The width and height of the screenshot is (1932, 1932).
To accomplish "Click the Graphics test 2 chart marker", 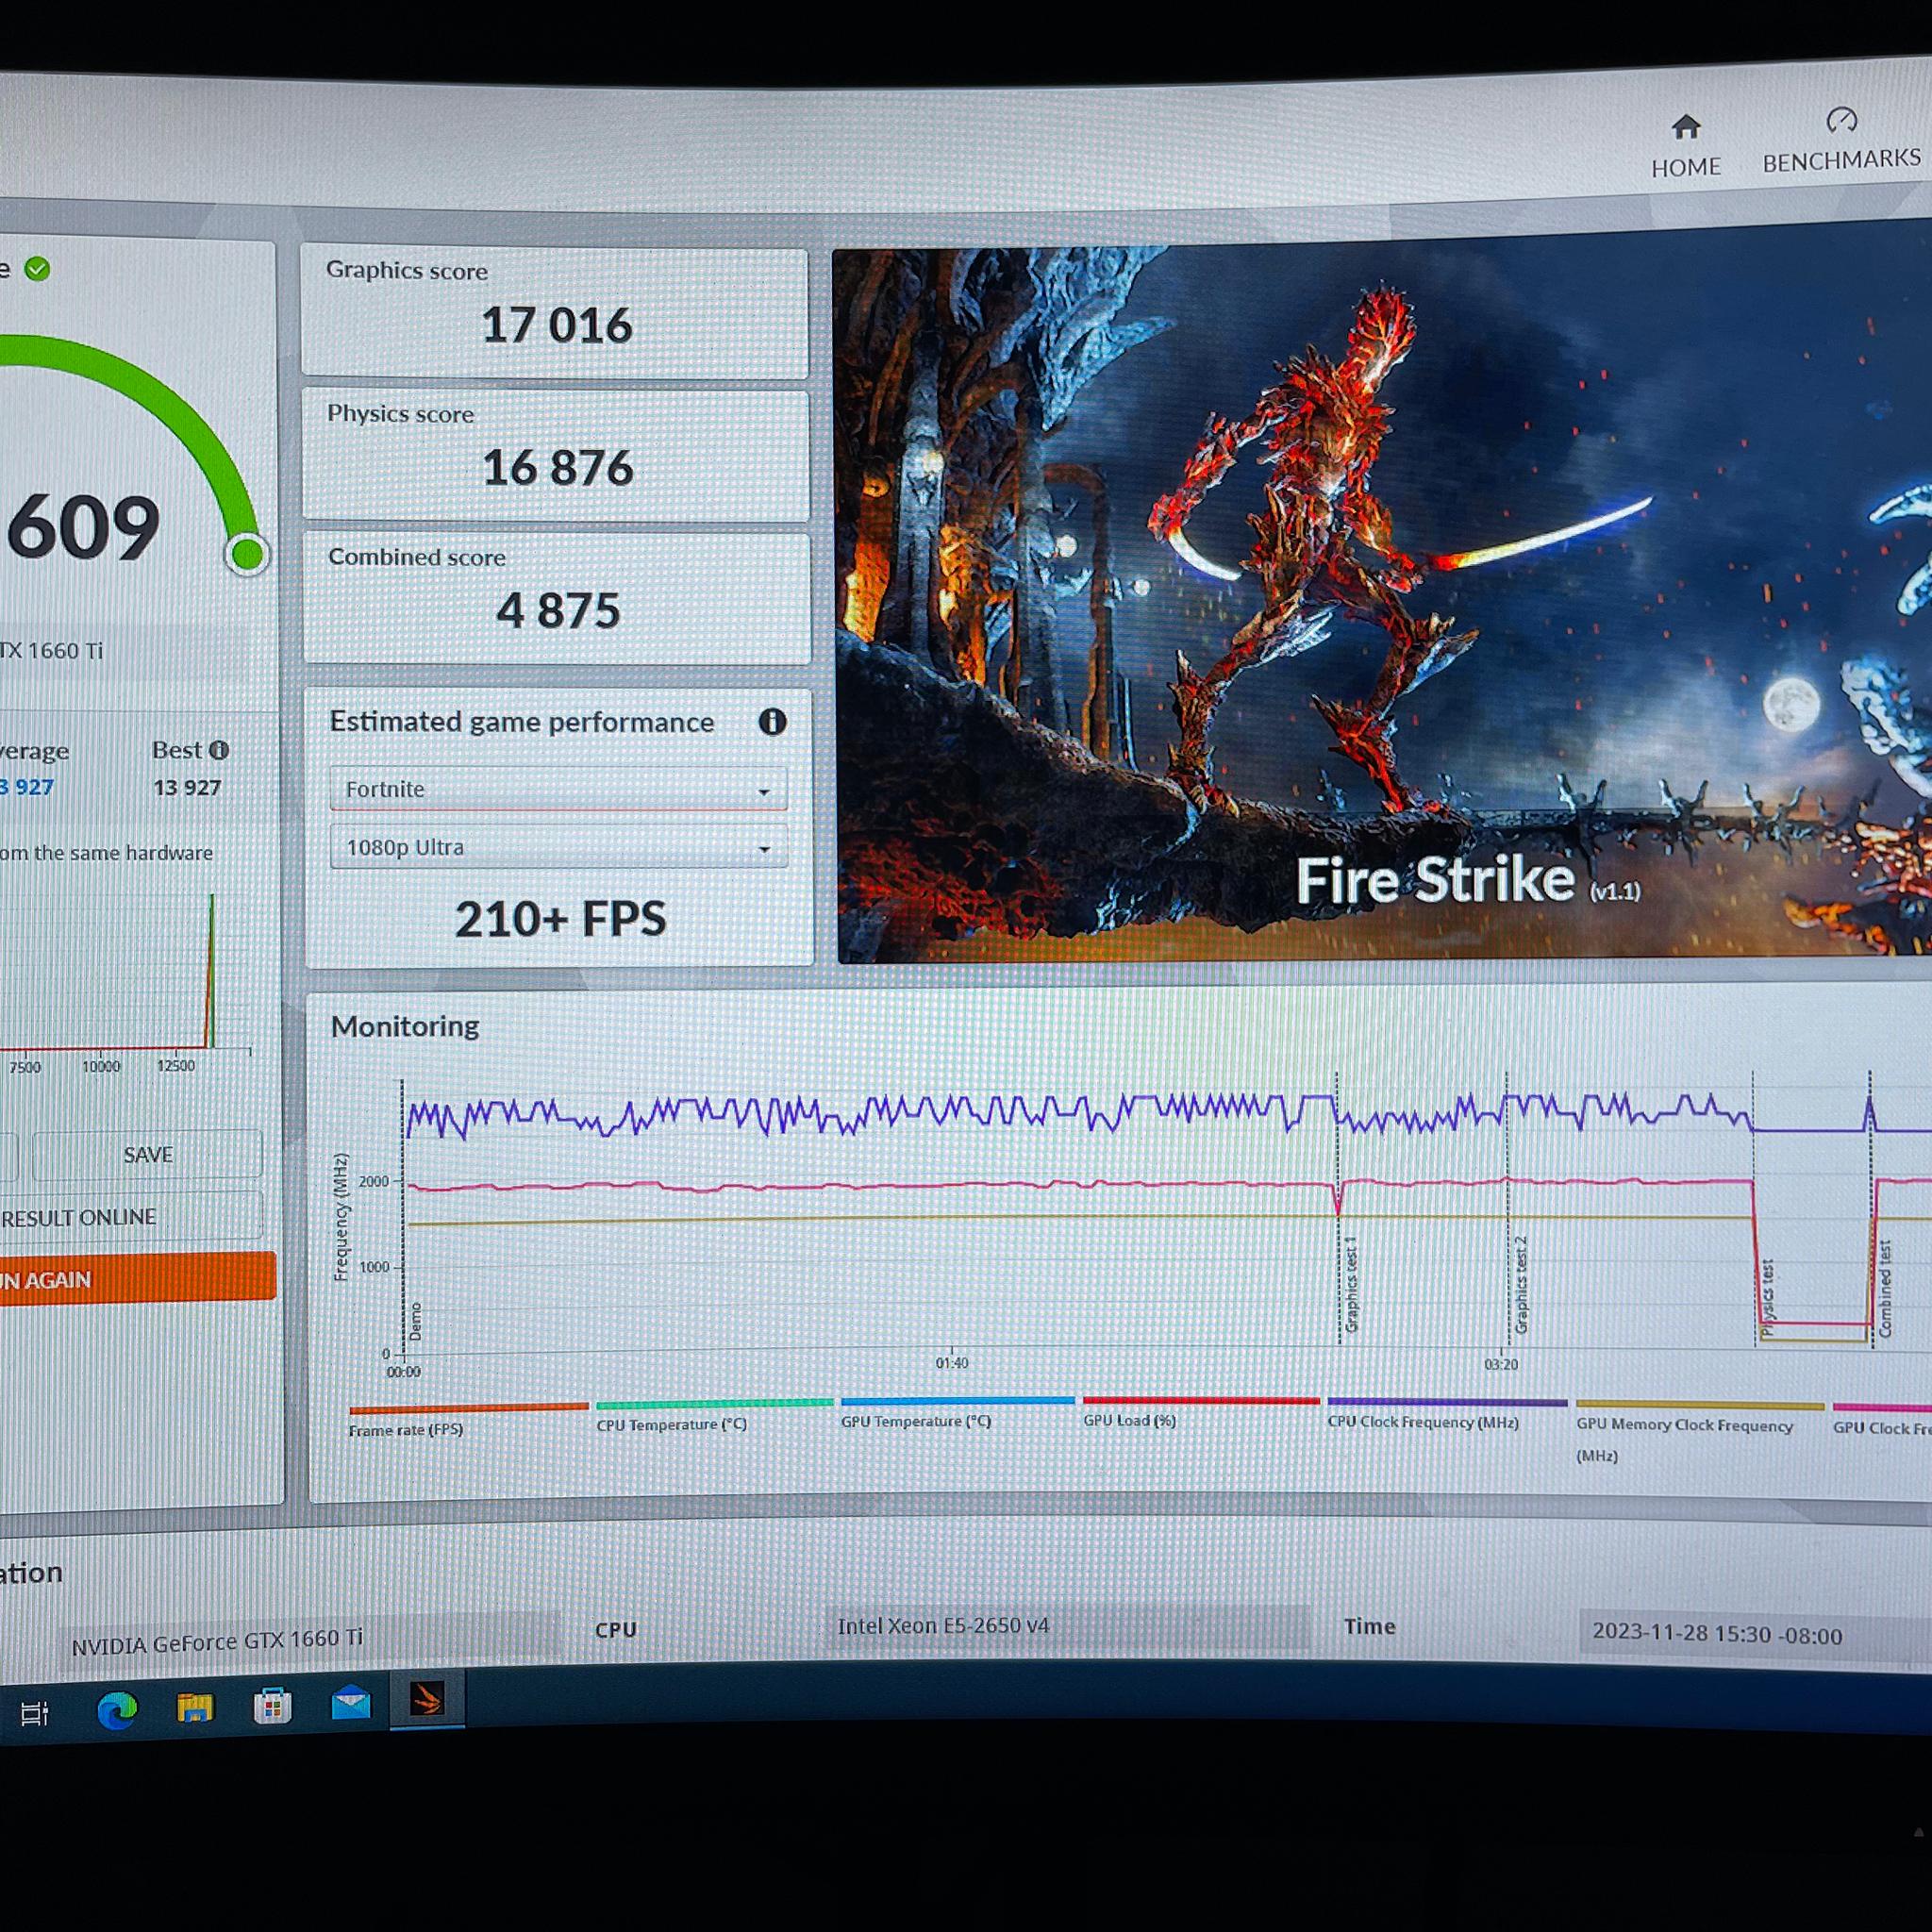I will 1521,1285.
